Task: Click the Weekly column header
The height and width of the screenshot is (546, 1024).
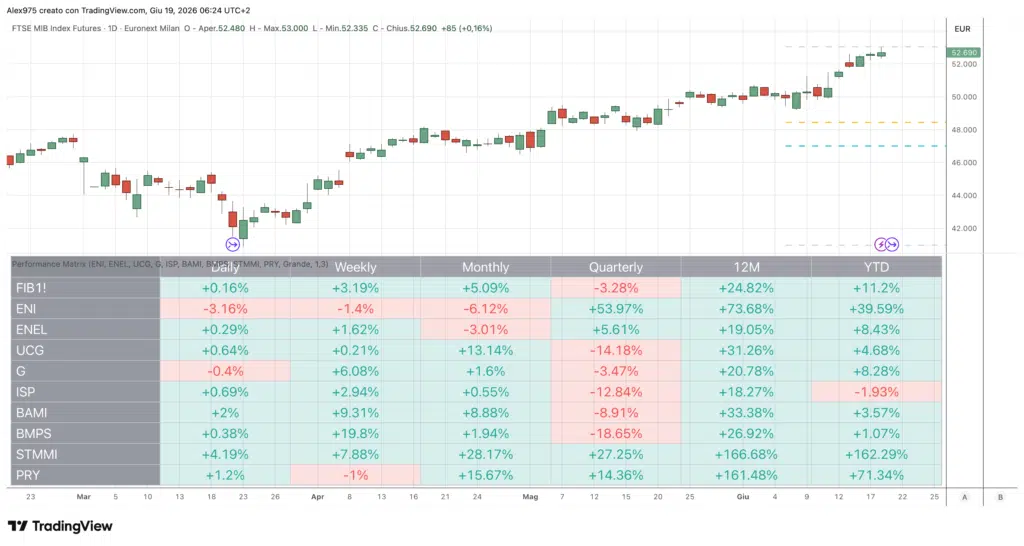Action: (355, 267)
